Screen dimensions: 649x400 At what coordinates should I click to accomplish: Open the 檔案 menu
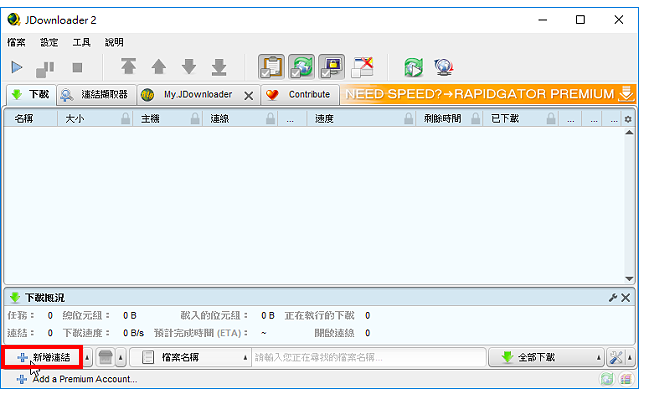pos(16,42)
